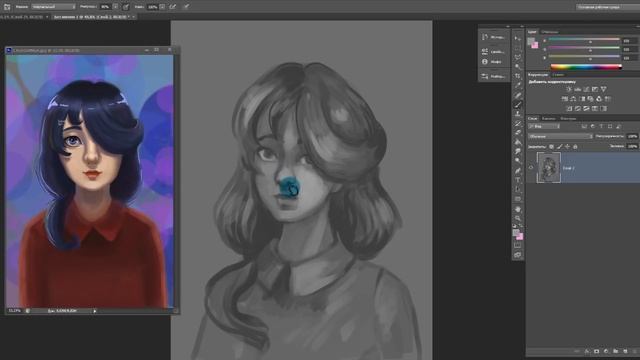Image resolution: width=640 pixels, height=360 pixels.
Task: Add a Brightness/Contrast adjustment
Action: pos(569,89)
